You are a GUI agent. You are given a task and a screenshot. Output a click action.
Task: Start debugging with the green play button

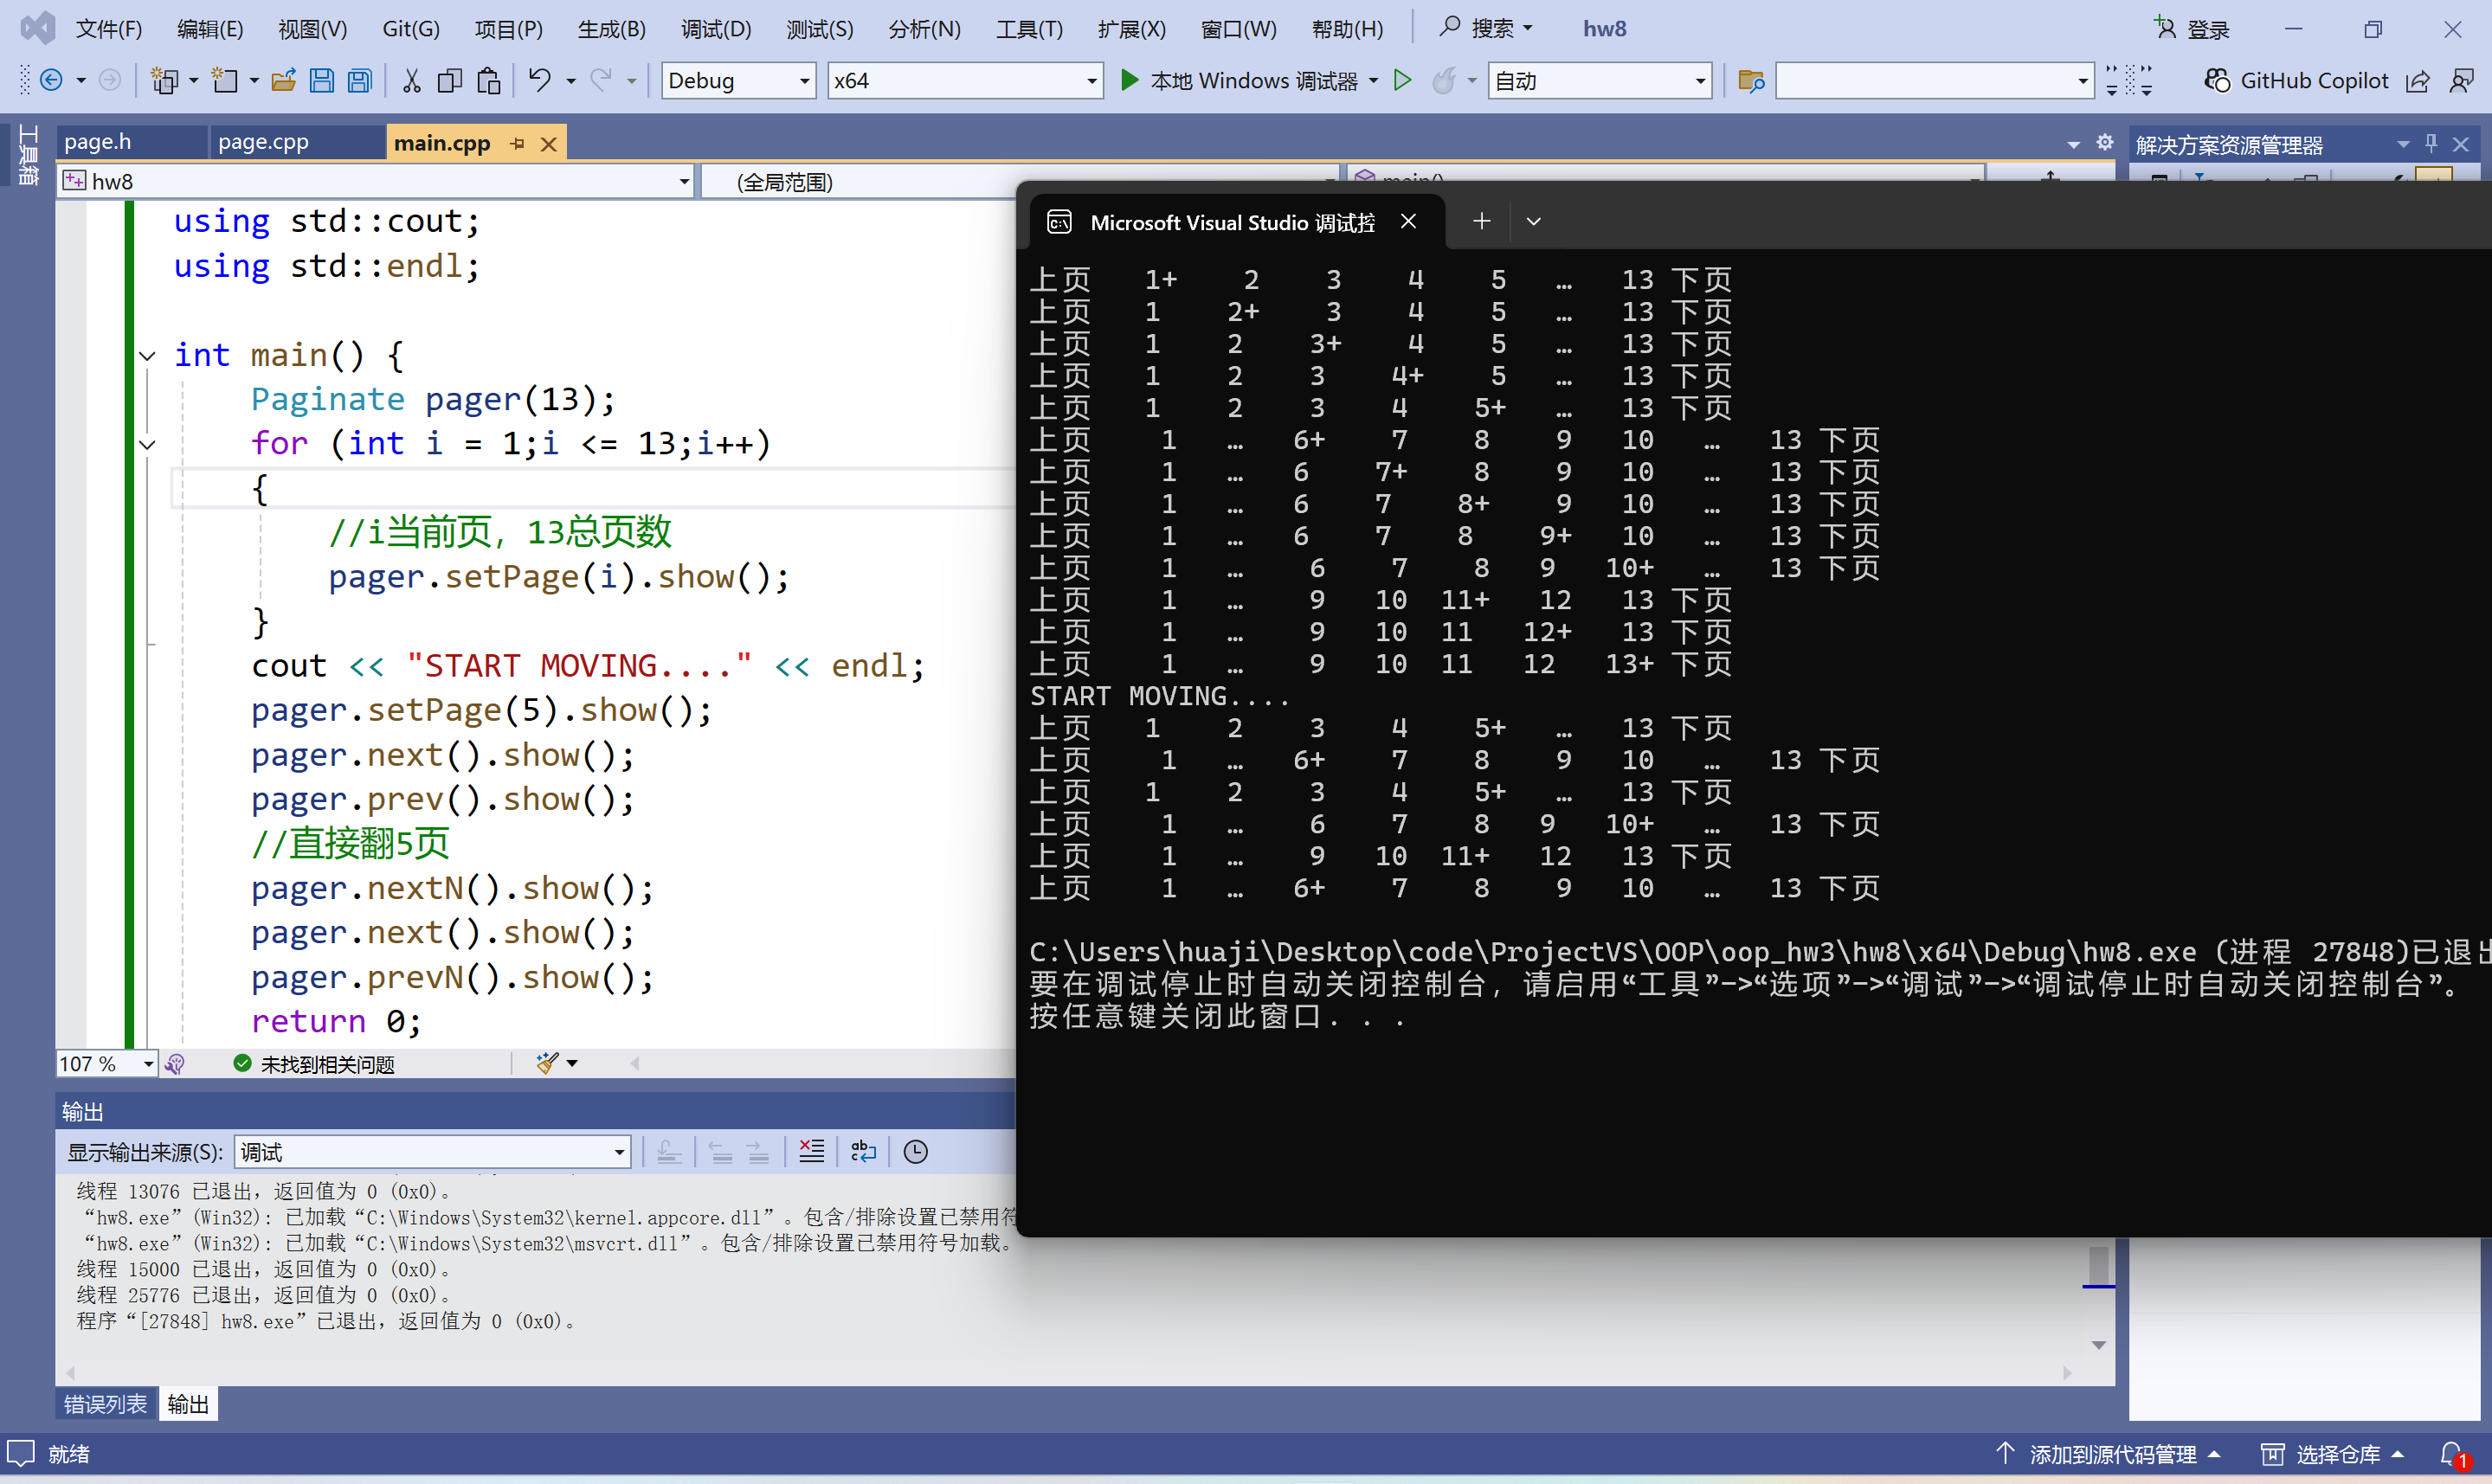[x=1129, y=81]
